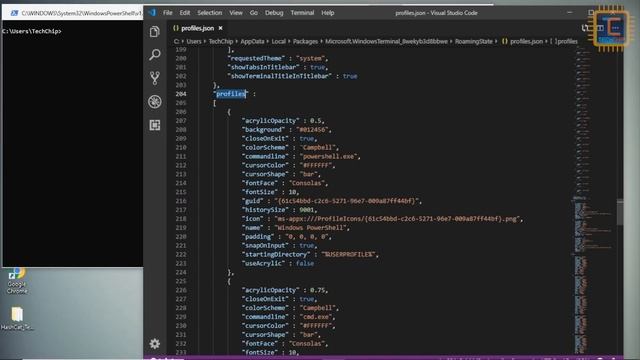The width and height of the screenshot is (640, 360).
Task: Open the Terminal menu
Action: click(x=302, y=13)
